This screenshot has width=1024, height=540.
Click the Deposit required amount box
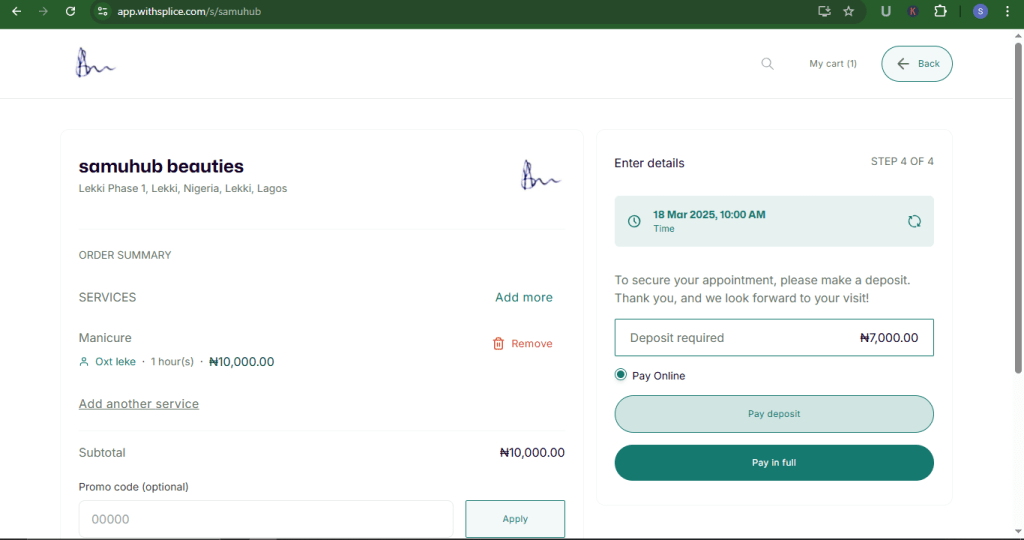coord(774,338)
